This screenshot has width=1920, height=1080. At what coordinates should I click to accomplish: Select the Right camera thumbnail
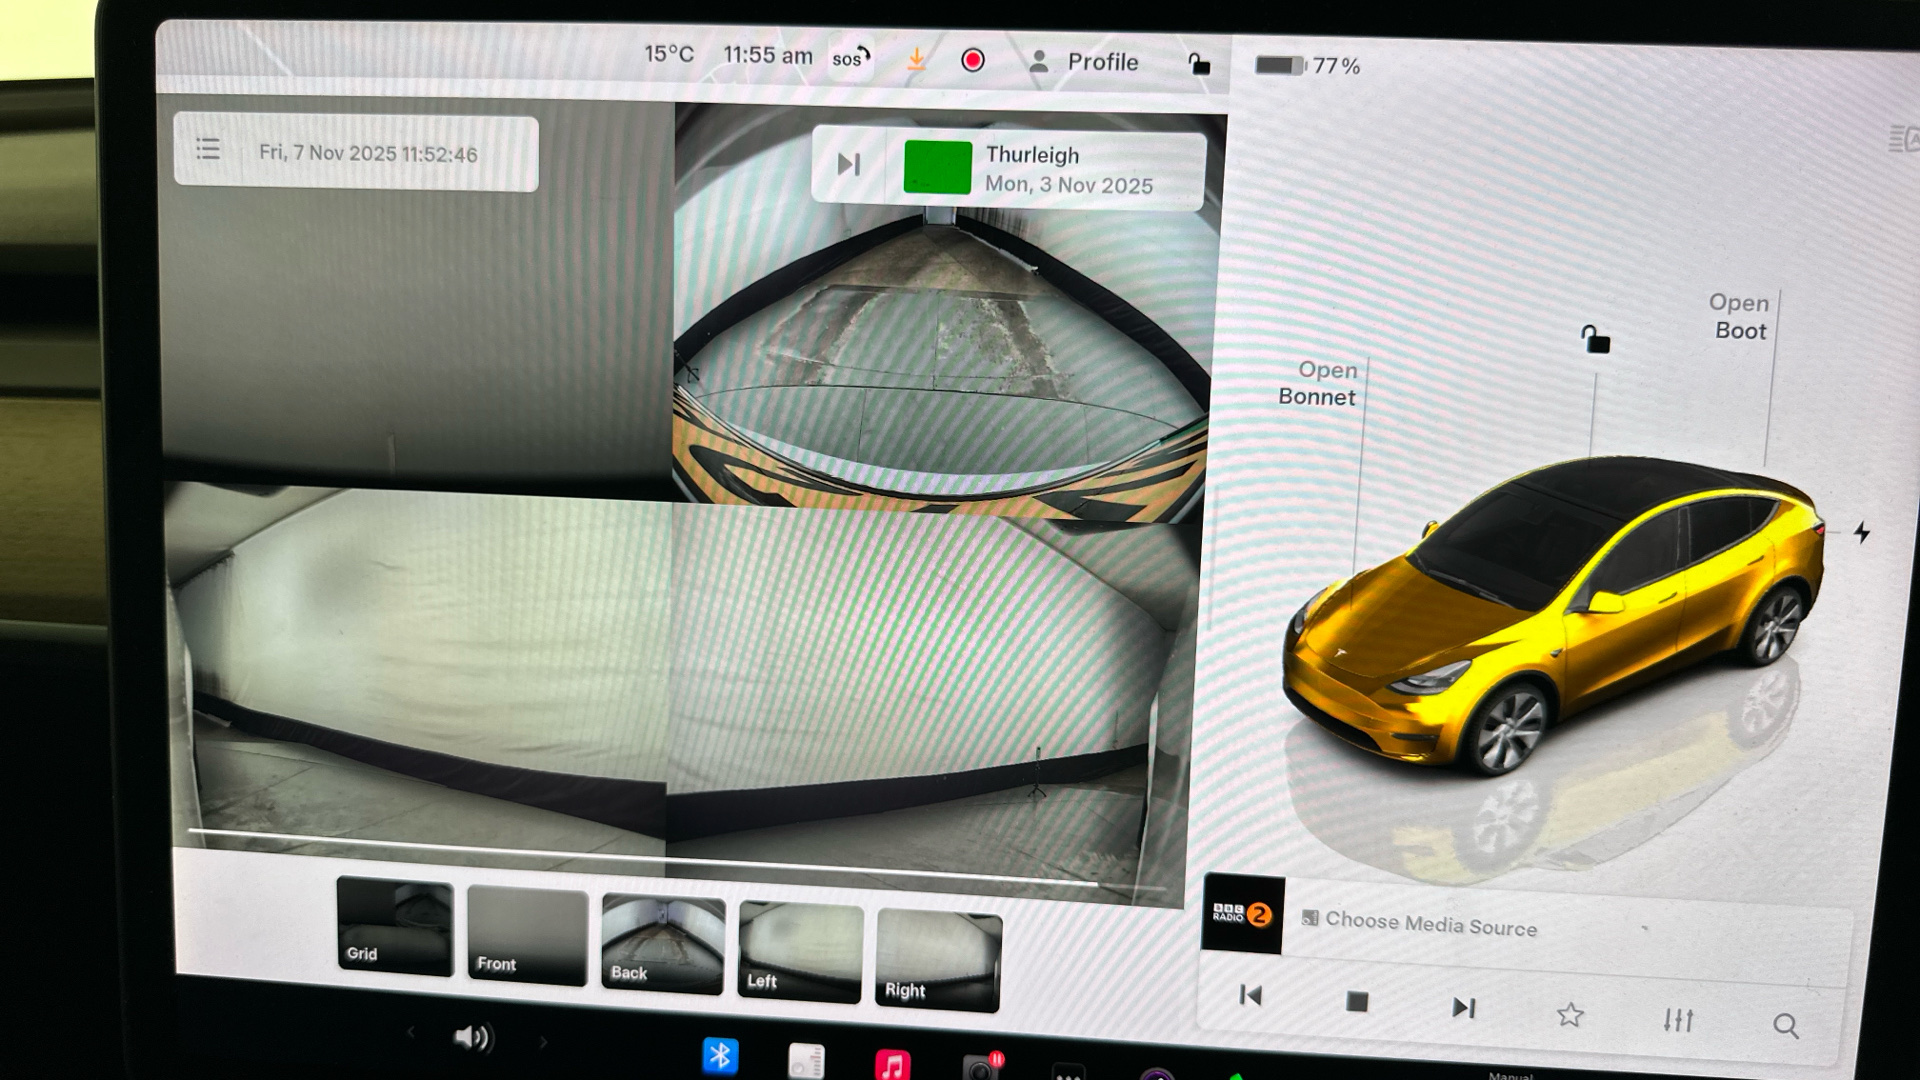coord(938,961)
